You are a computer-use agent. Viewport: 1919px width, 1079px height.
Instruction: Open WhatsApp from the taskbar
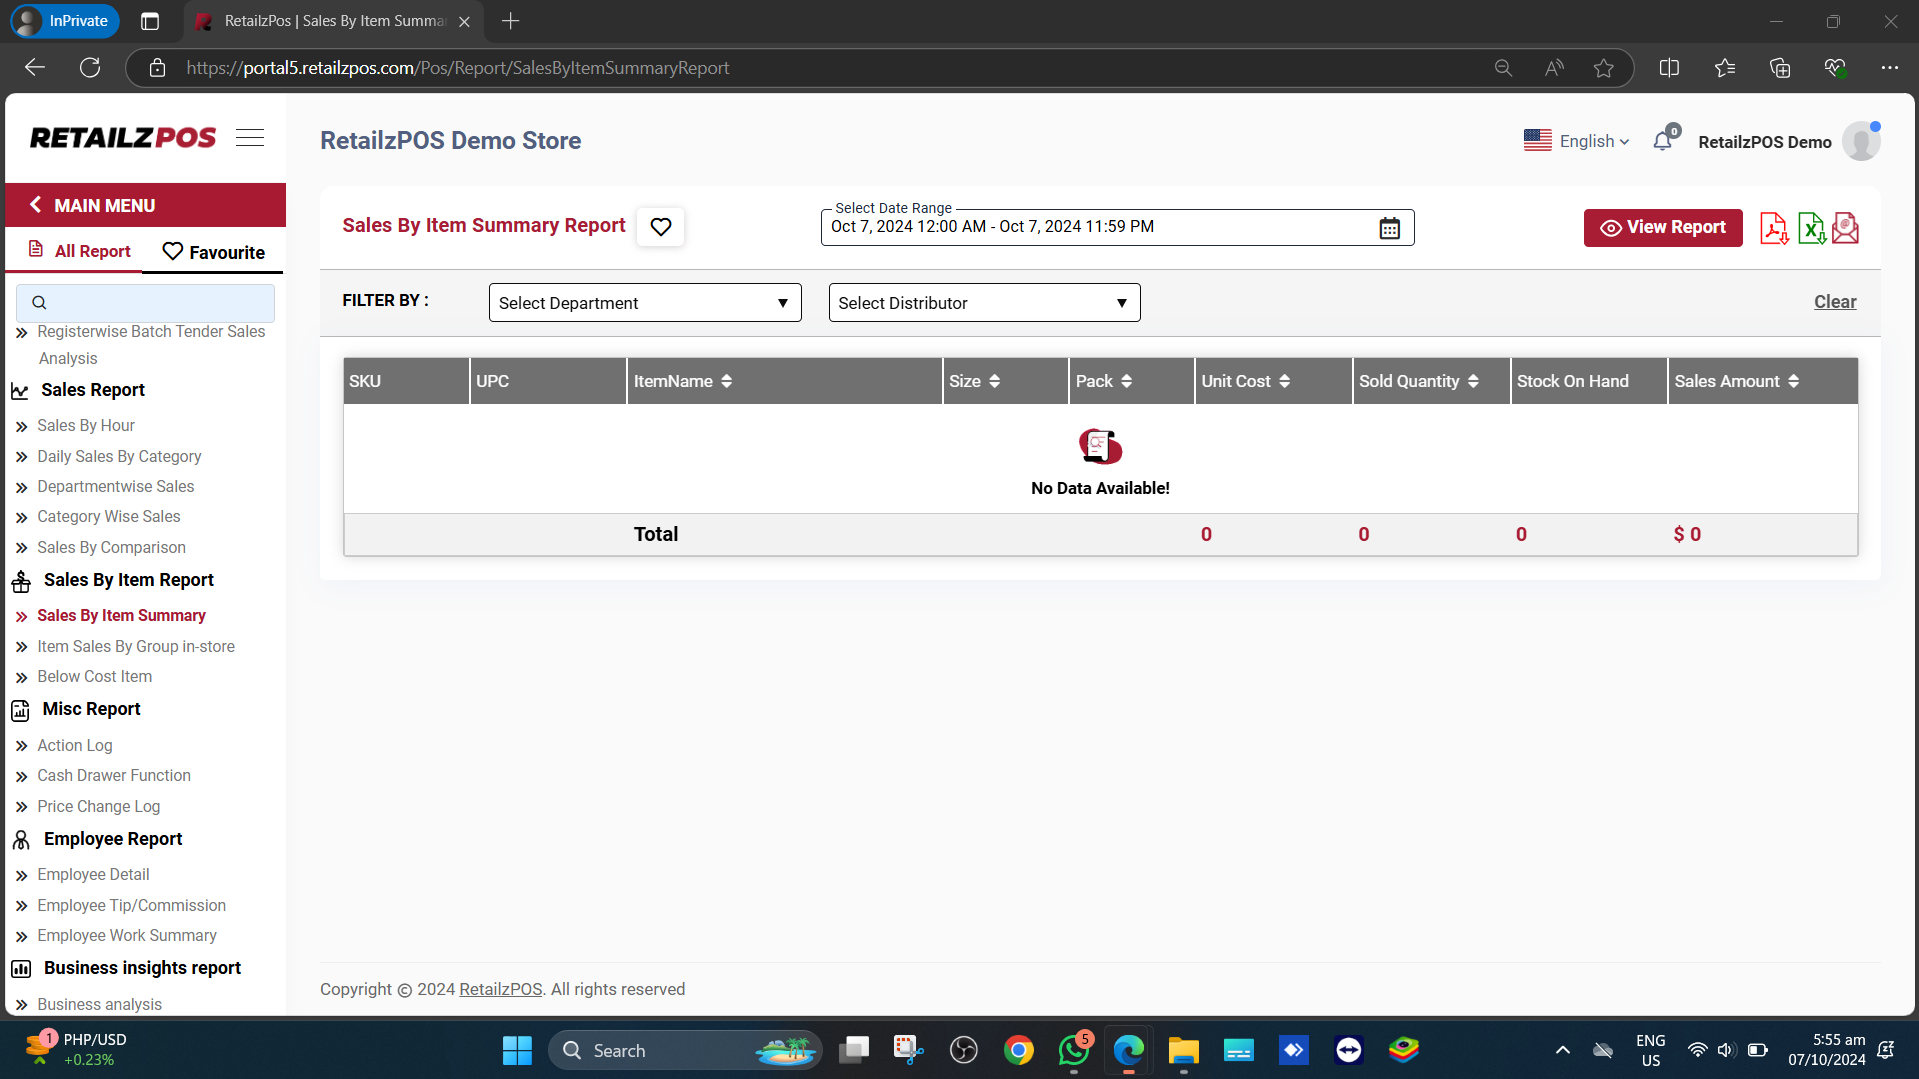1073,1050
